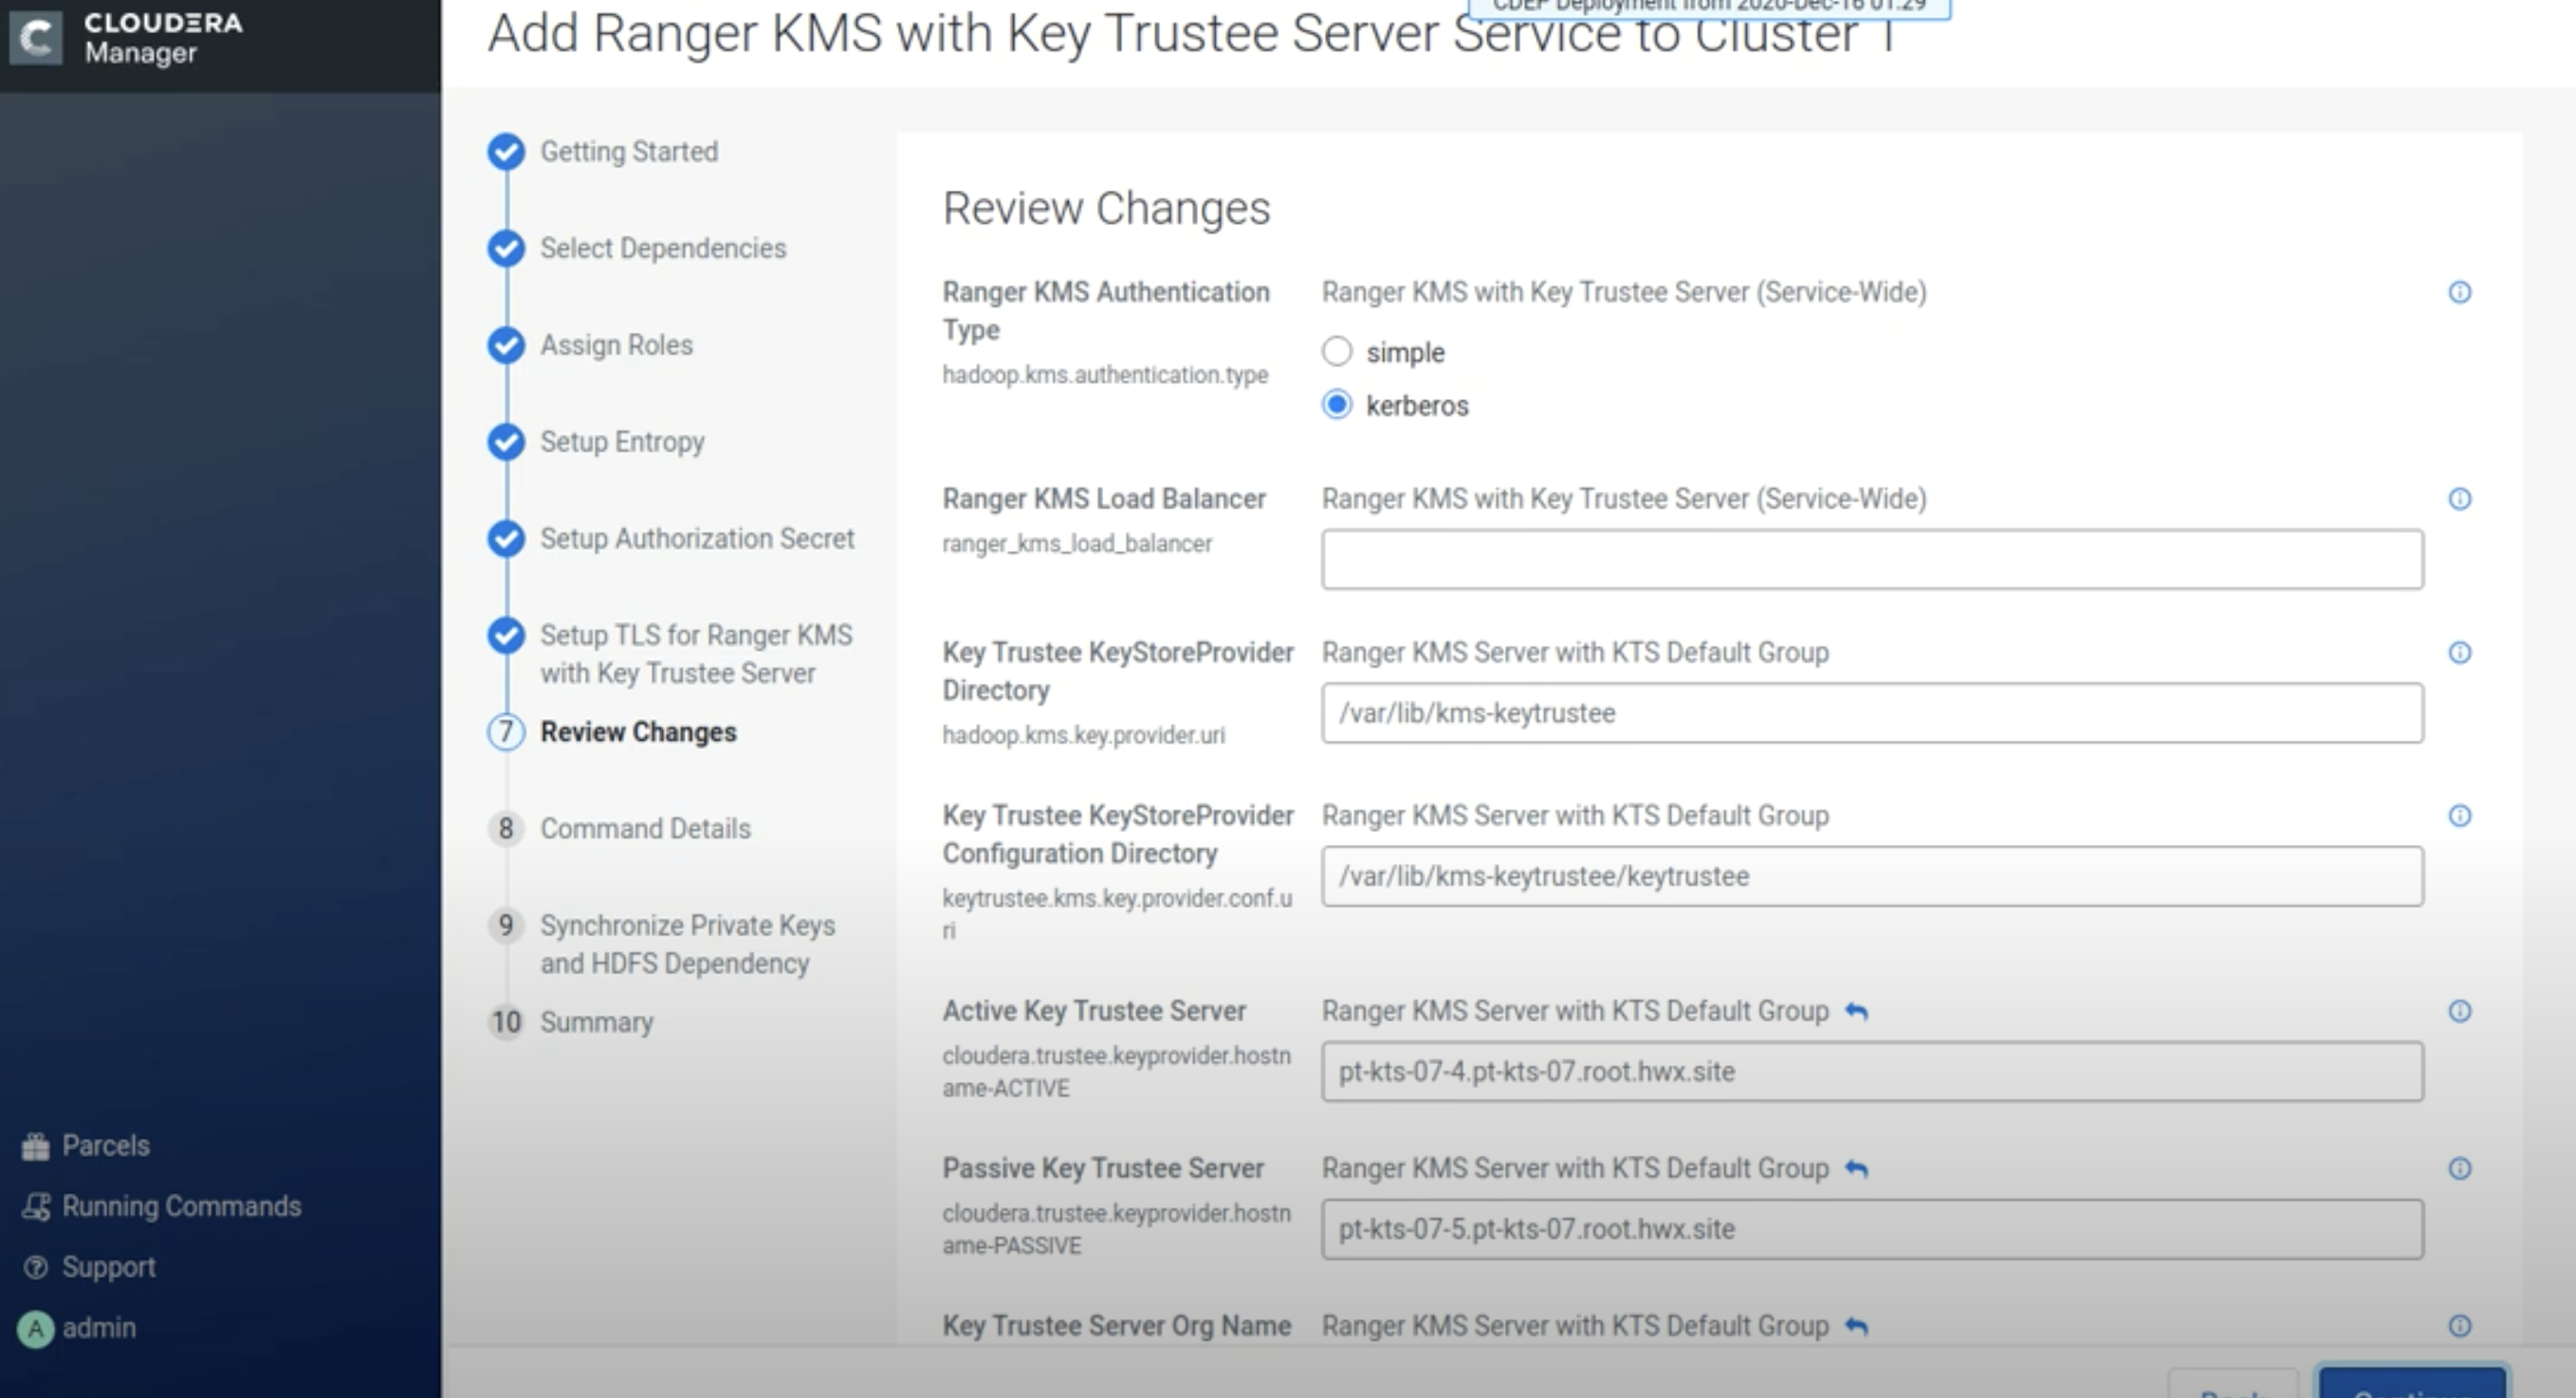Screen dimensions: 2576x1398
Task: Click the Assign Roles checkmark icon
Action: click(506, 345)
